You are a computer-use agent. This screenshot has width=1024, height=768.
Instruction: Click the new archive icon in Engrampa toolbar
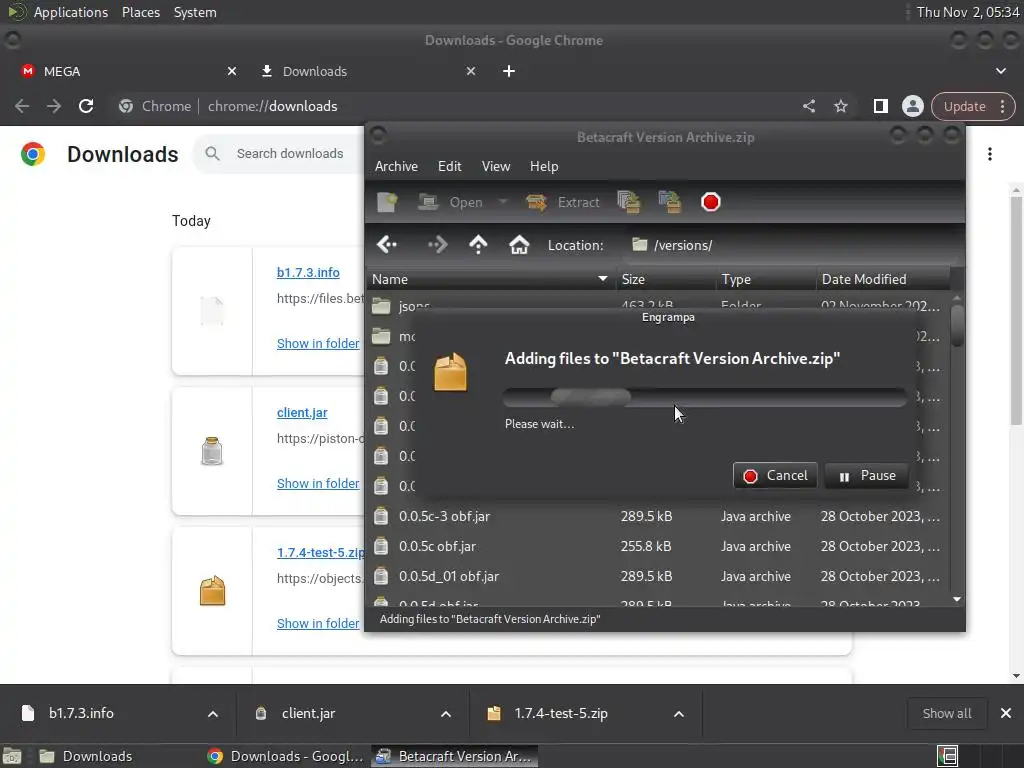click(x=387, y=202)
